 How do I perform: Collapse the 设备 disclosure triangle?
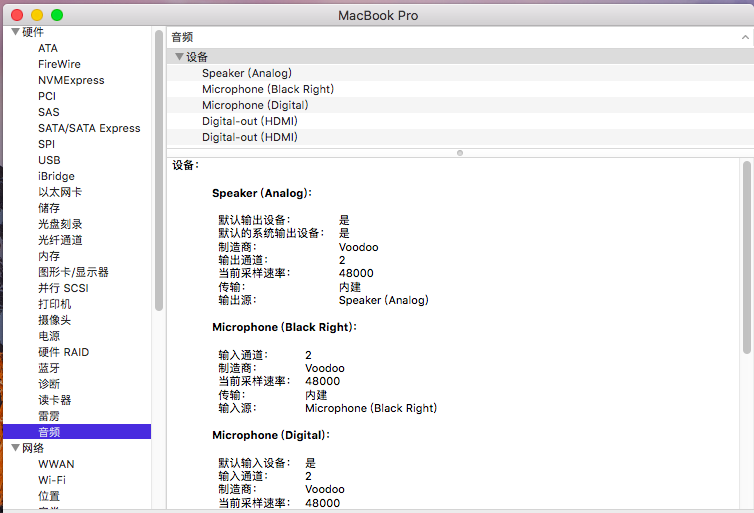pyautogui.click(x=179, y=57)
